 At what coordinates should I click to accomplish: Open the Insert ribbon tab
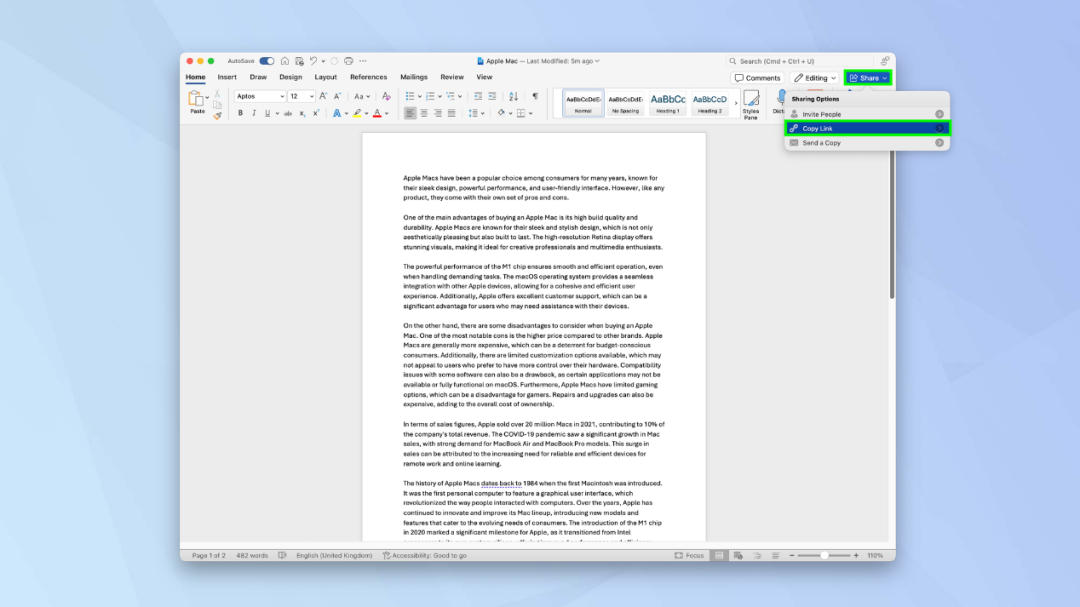point(227,77)
